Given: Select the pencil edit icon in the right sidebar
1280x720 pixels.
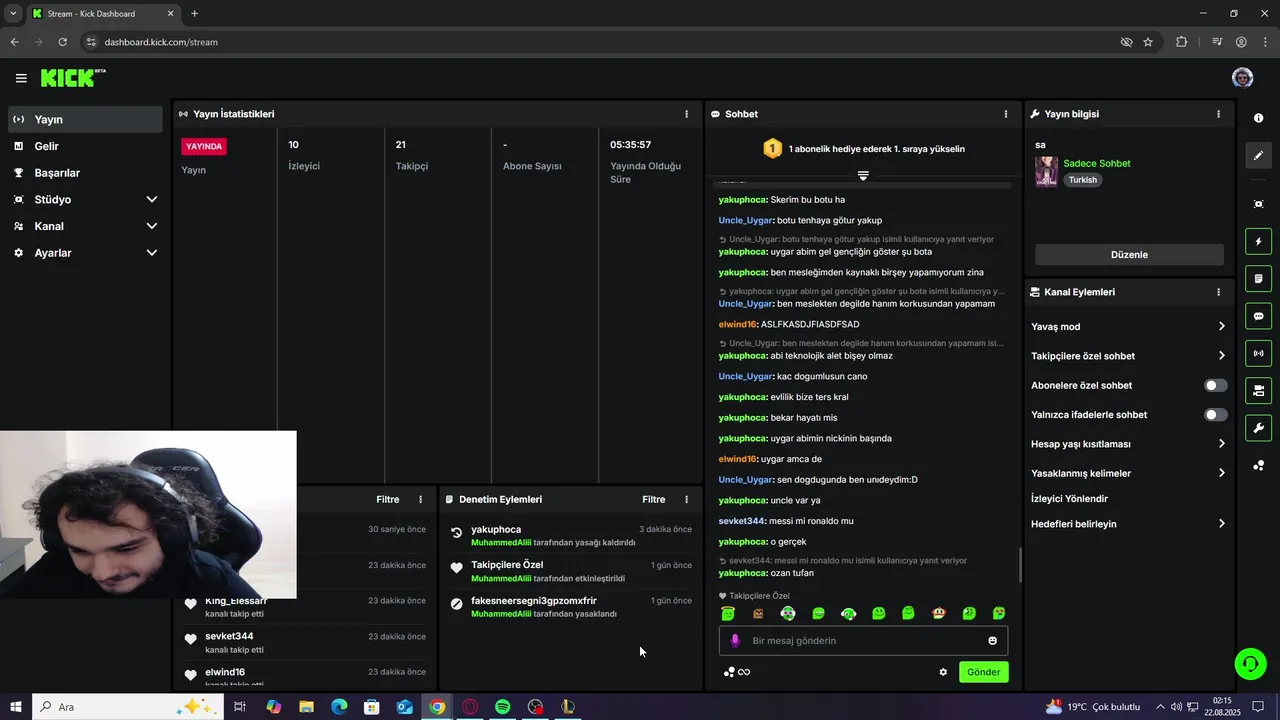Looking at the screenshot, I should [1258, 156].
